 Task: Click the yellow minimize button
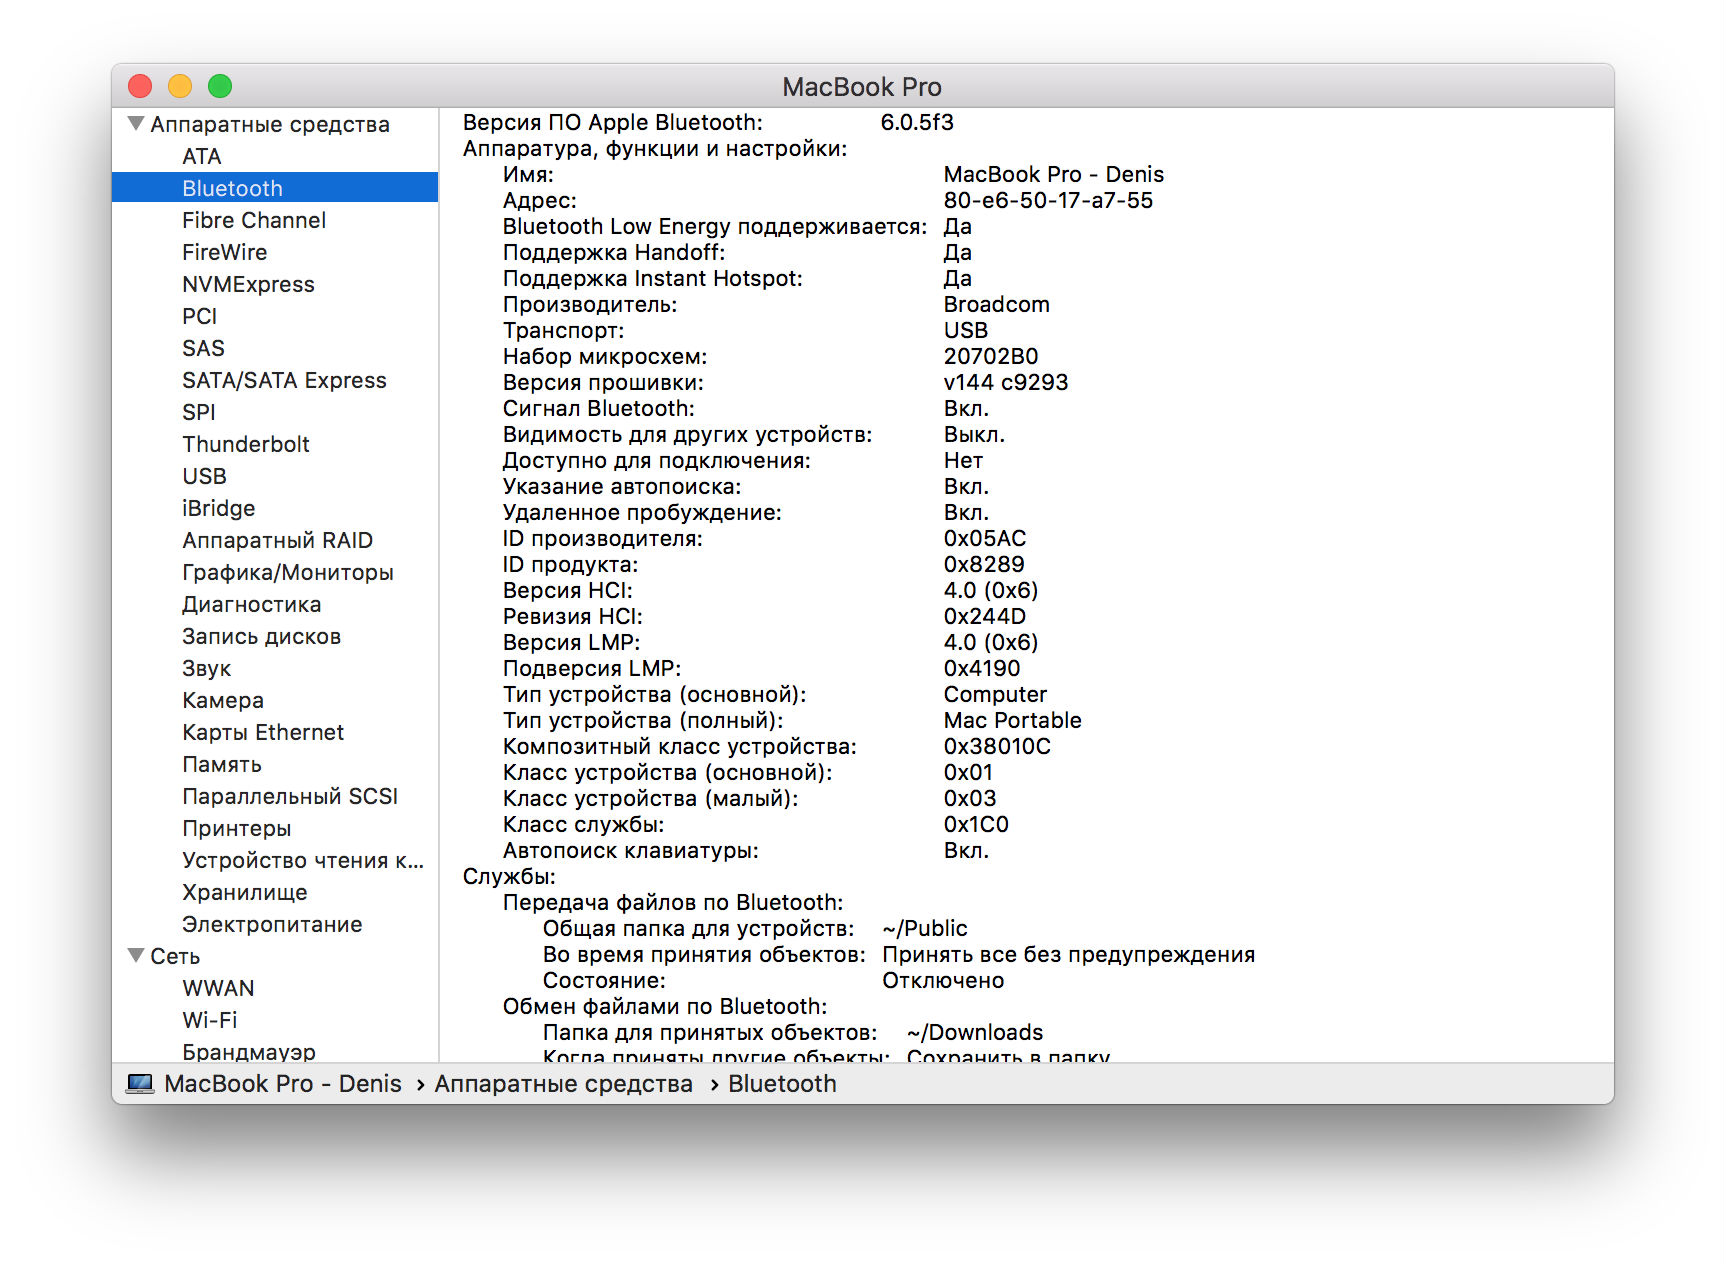(x=180, y=86)
